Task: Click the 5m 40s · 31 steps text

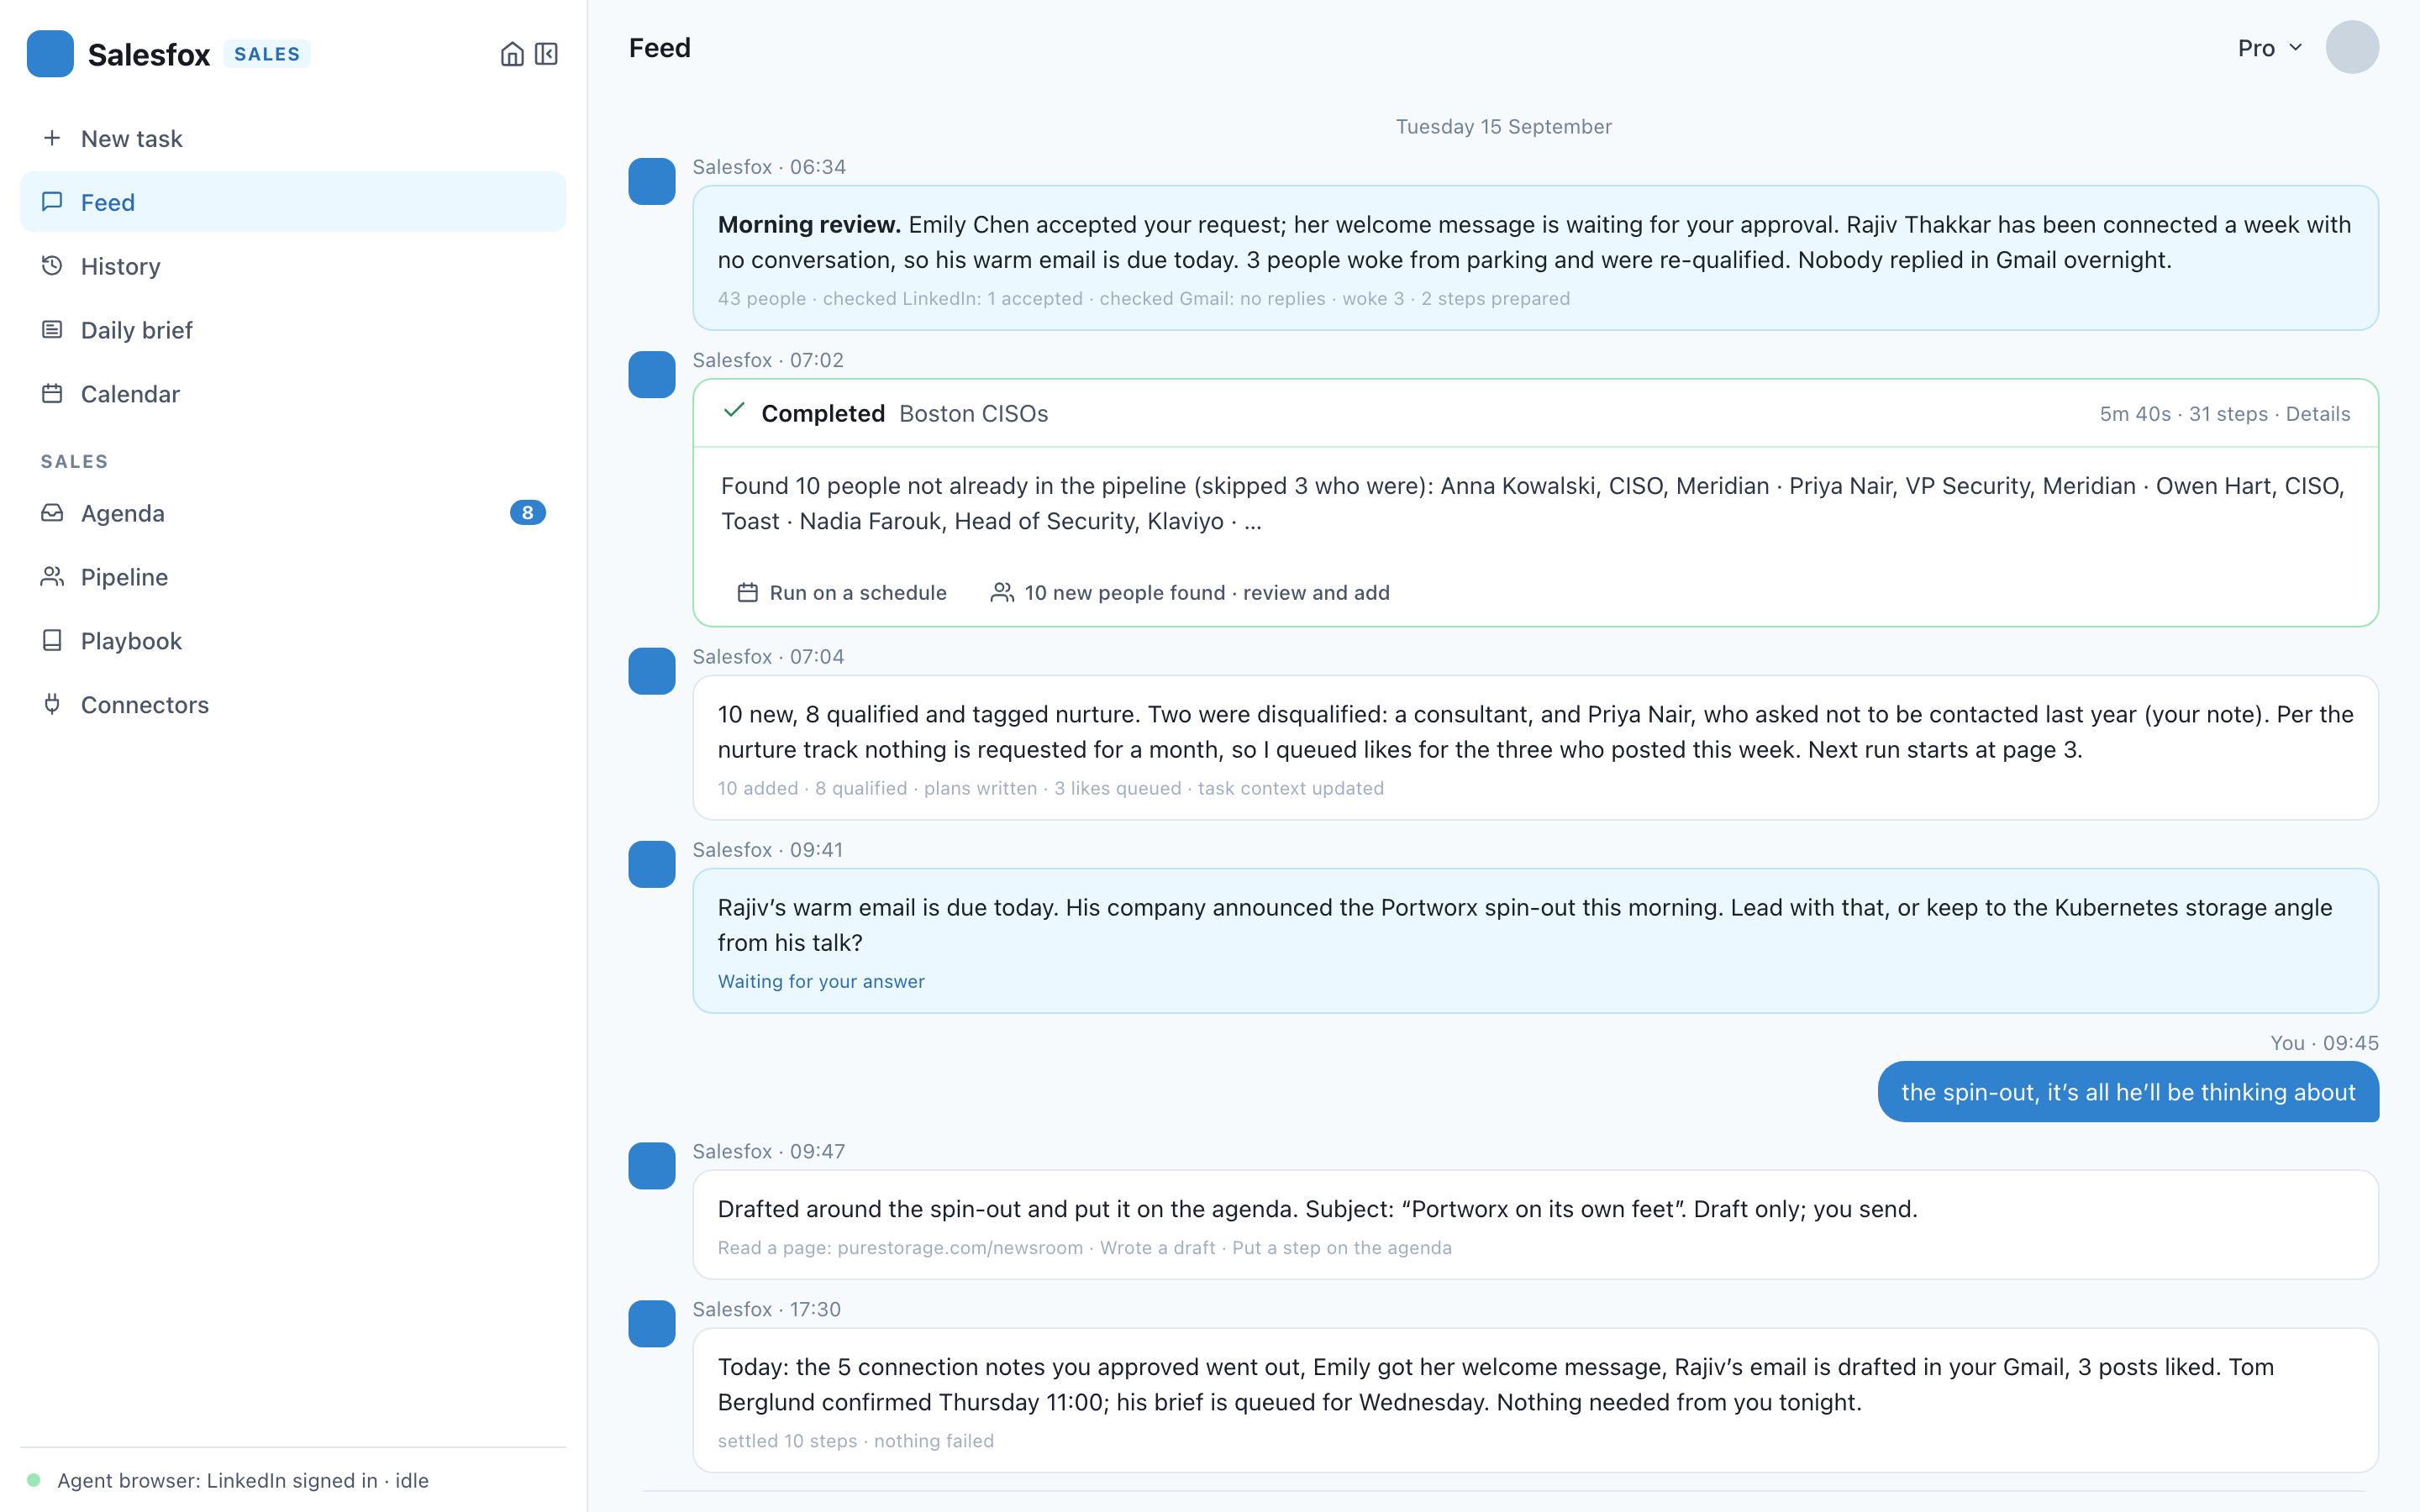Action: tap(2183, 414)
